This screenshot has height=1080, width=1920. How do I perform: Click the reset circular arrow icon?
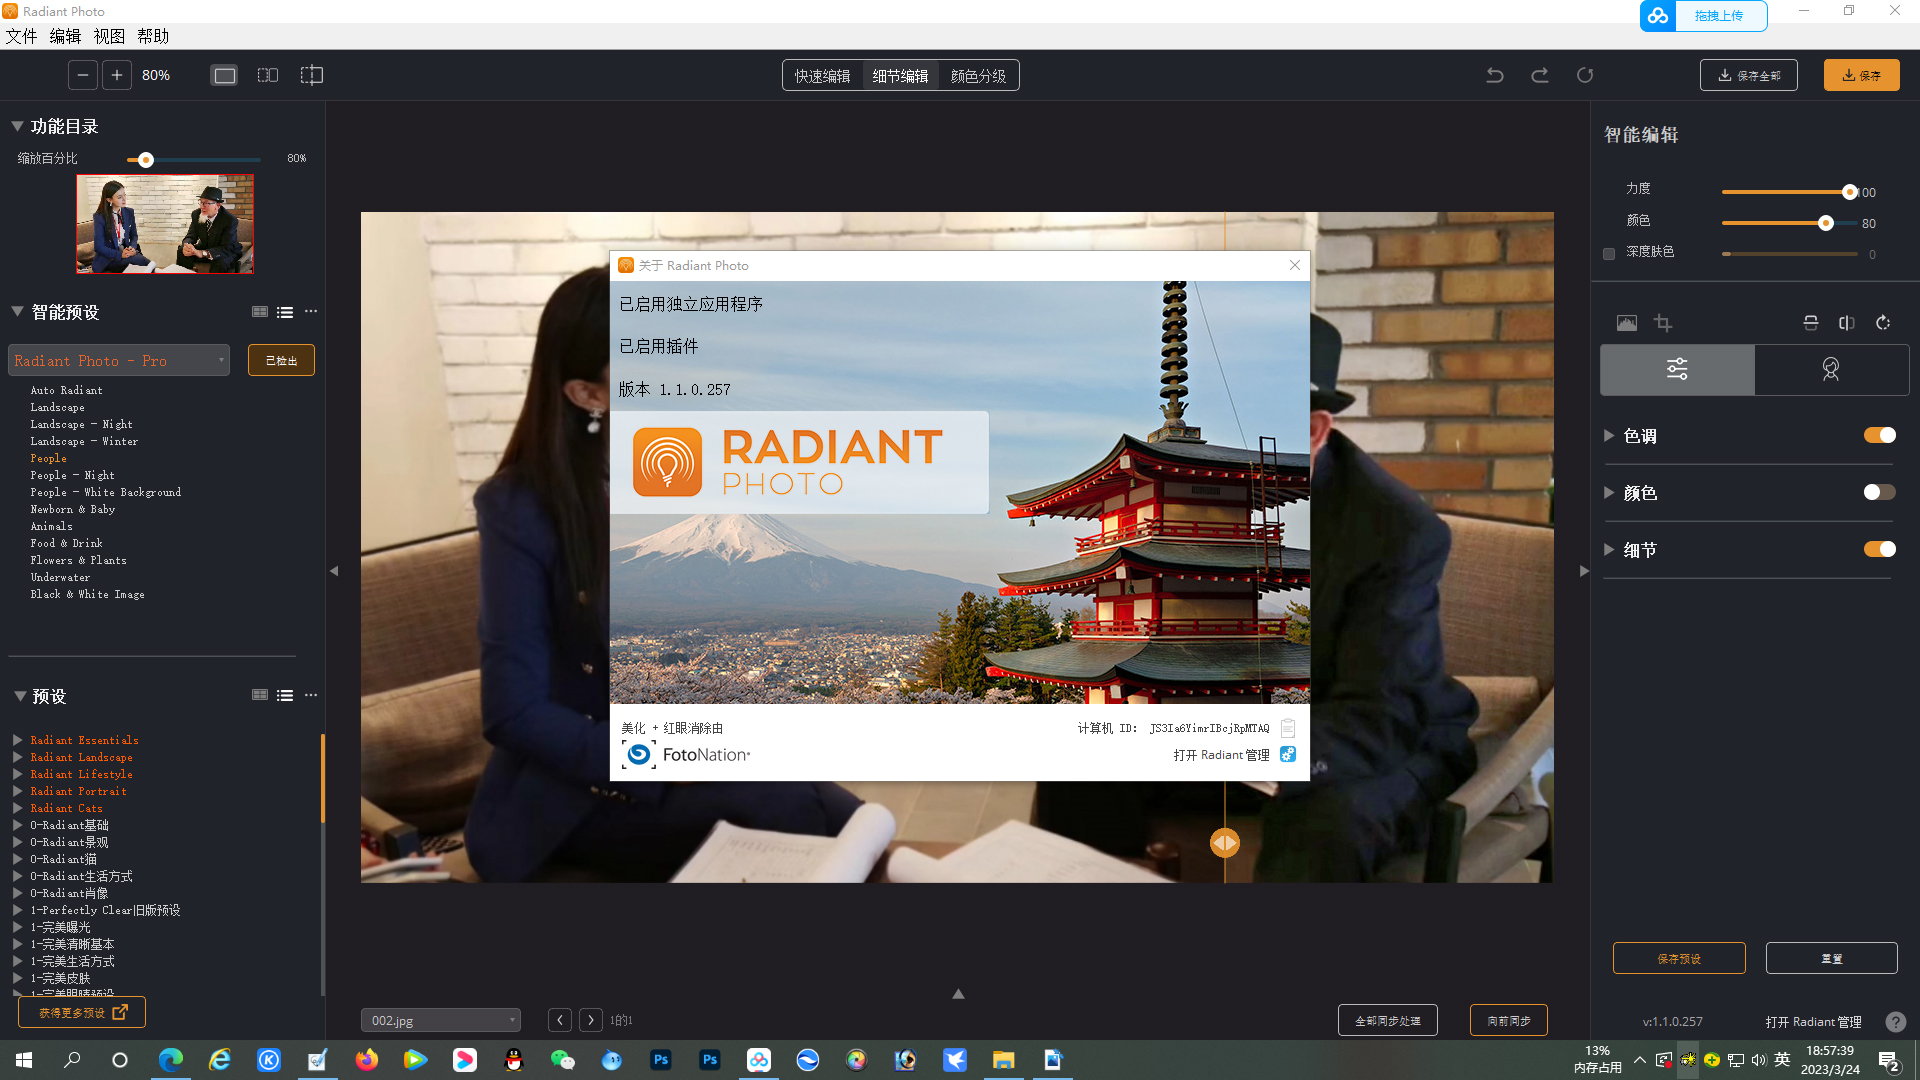point(1585,75)
